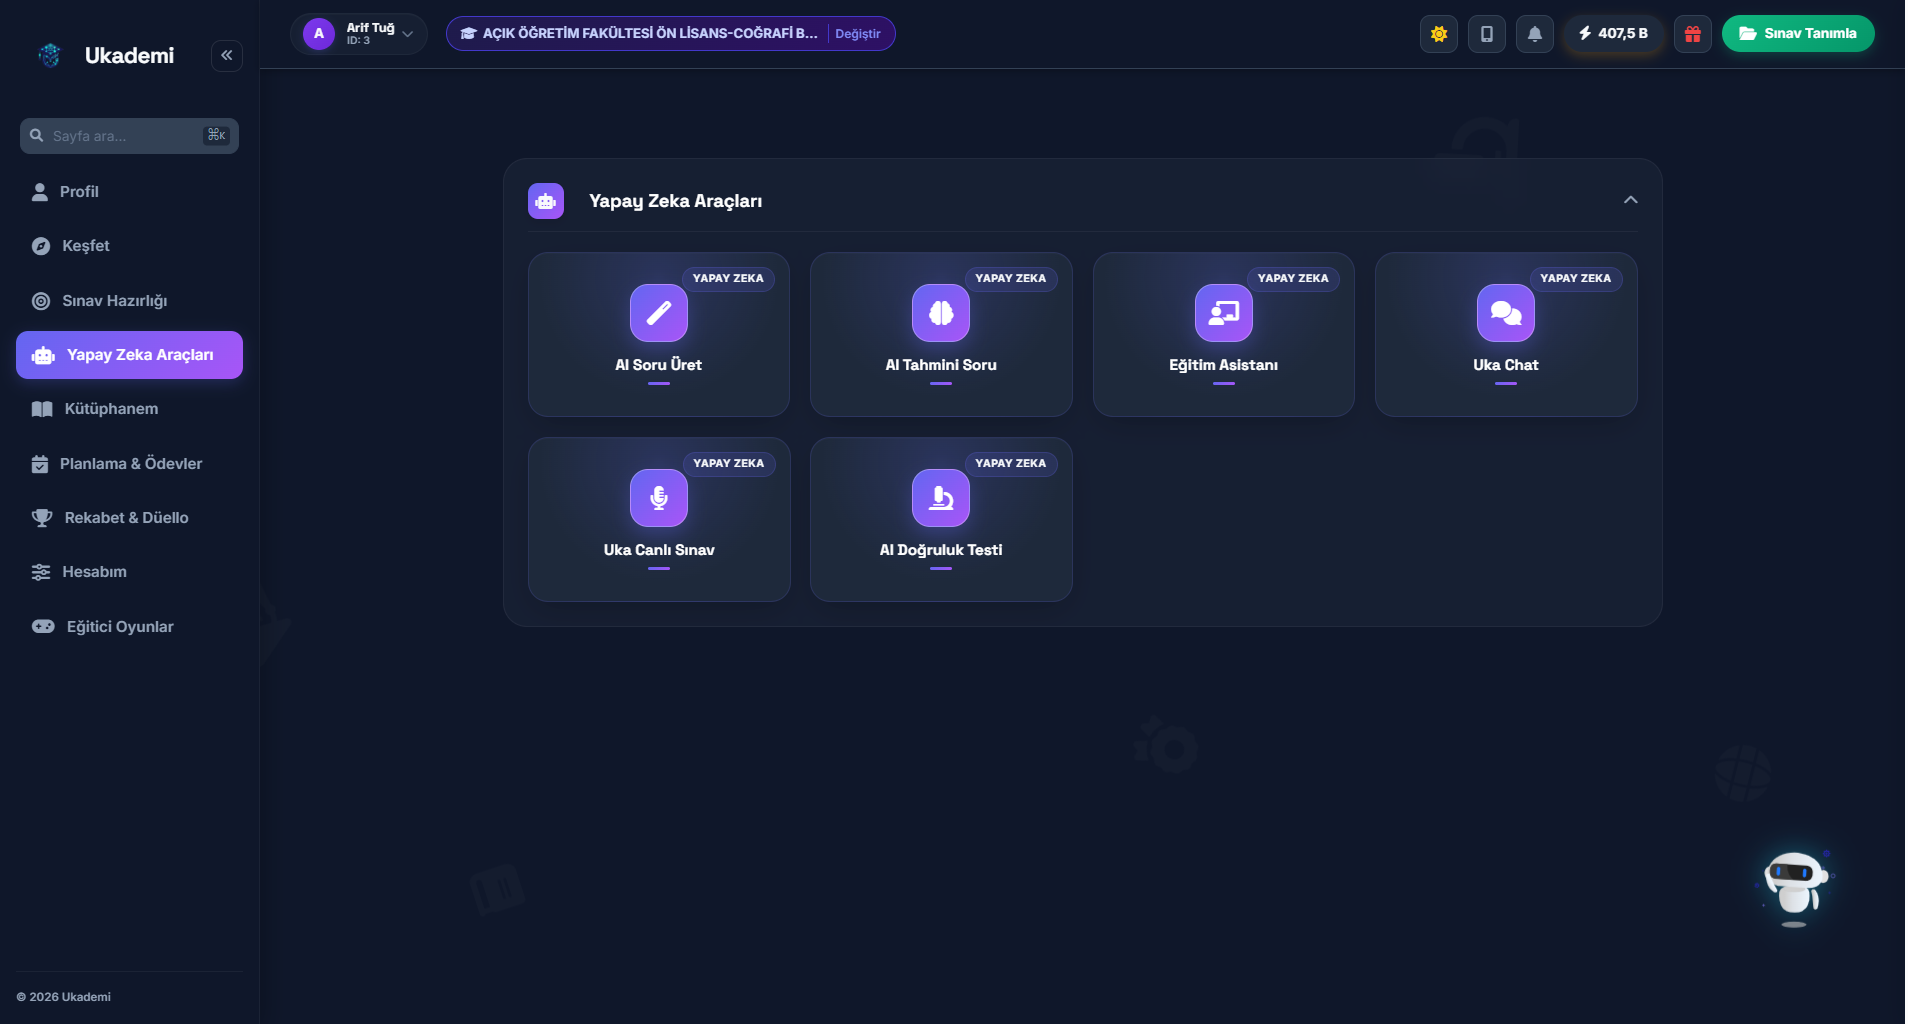This screenshot has width=1908, height=1024.
Task: Go to Eğitici Oyunlar
Action: (129, 627)
